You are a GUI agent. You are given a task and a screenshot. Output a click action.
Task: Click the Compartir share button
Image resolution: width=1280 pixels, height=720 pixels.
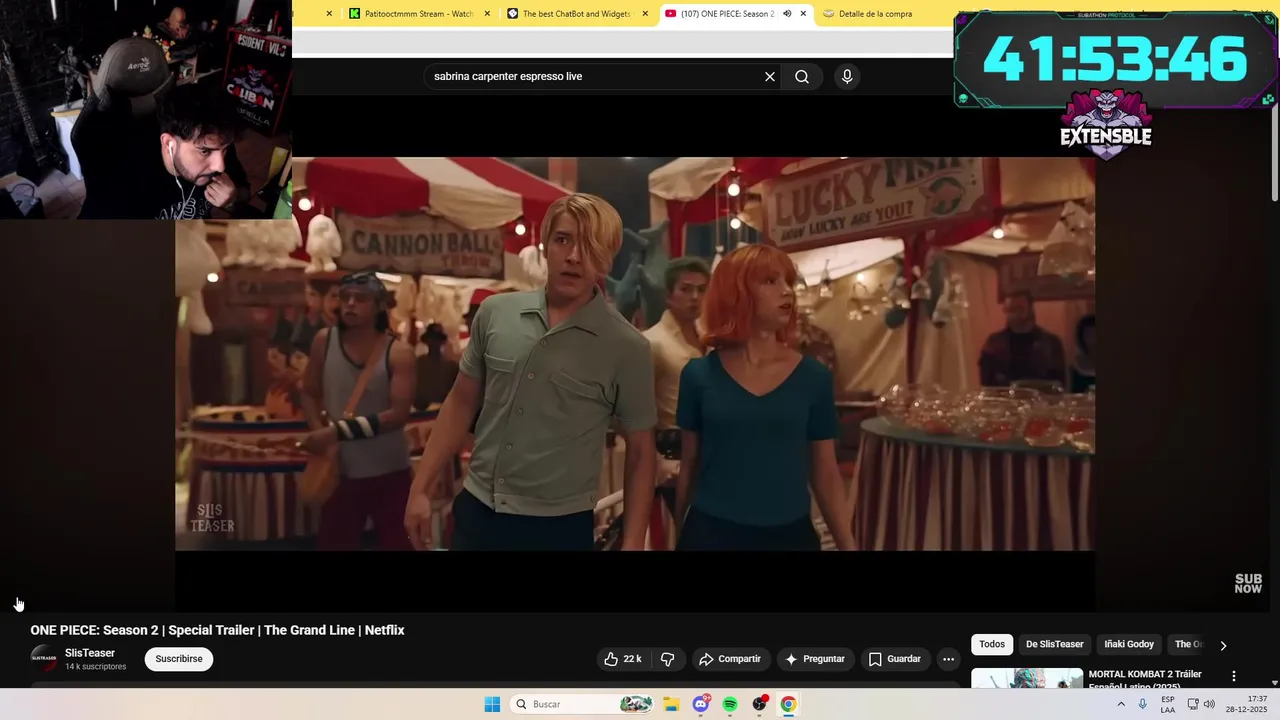730,659
